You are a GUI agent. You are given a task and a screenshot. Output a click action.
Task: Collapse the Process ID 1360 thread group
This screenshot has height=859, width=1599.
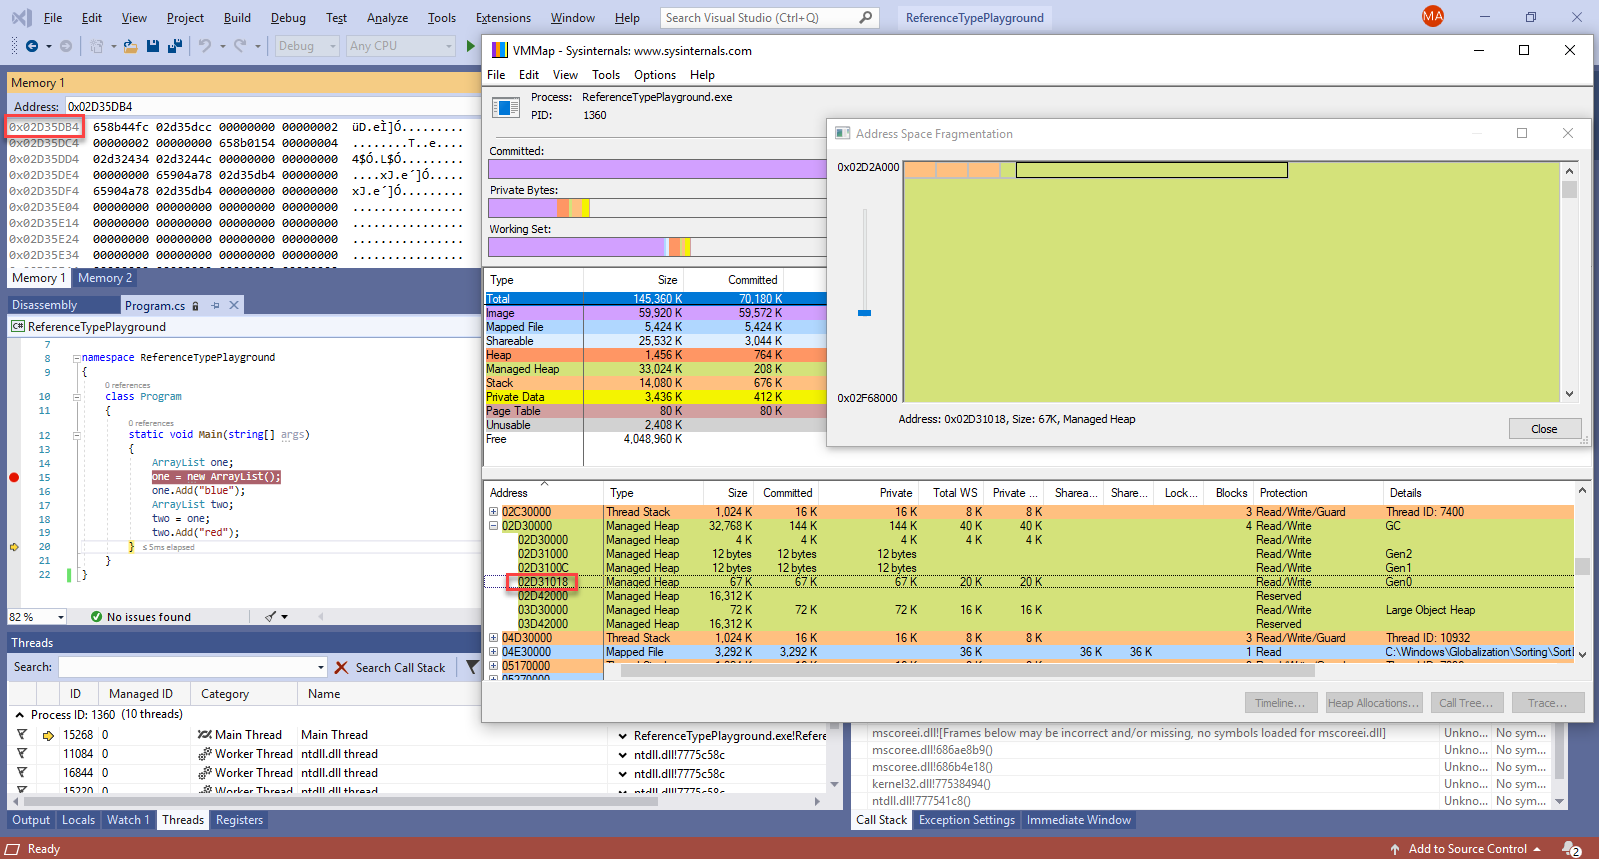point(19,715)
